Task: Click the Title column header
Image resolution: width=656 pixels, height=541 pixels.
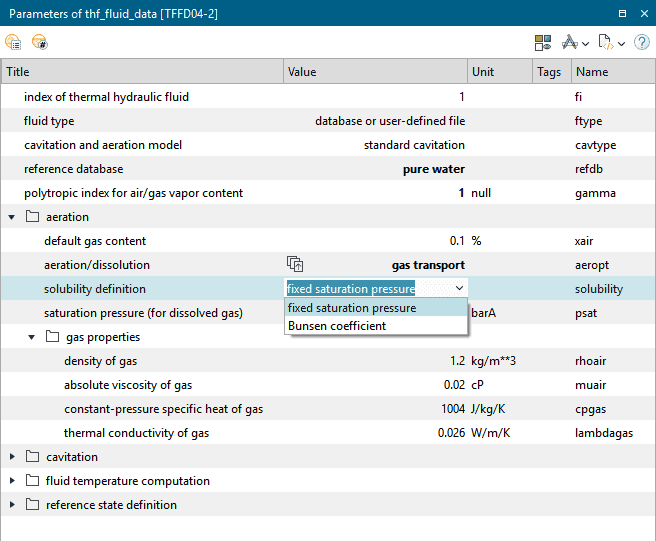Action: [x=142, y=72]
